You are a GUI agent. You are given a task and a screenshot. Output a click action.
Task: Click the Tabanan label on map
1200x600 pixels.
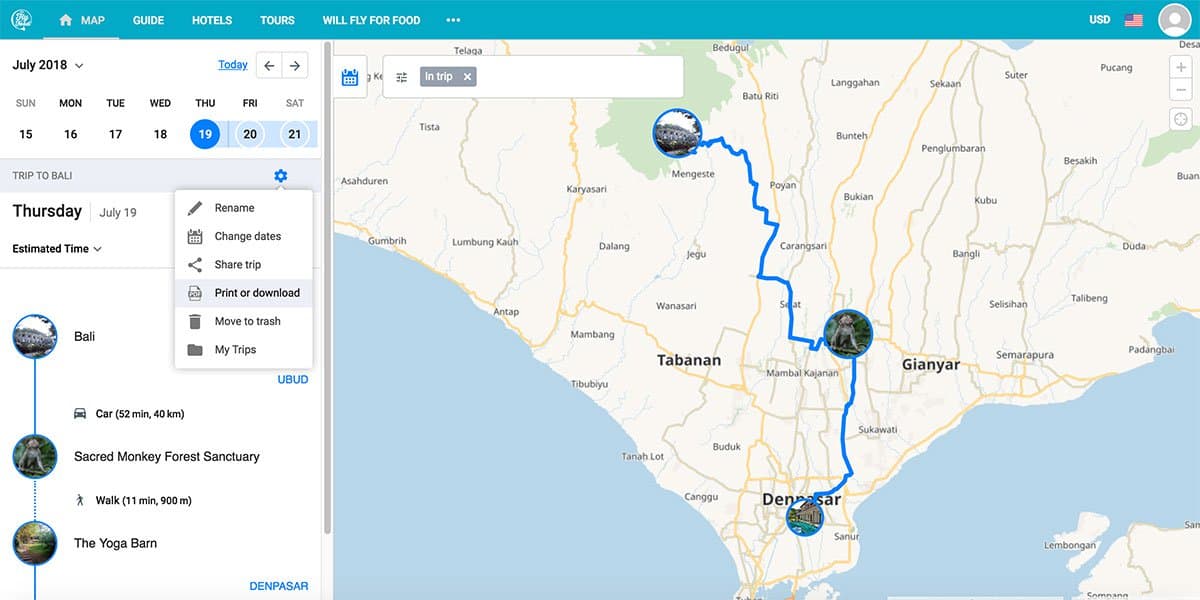coord(689,361)
